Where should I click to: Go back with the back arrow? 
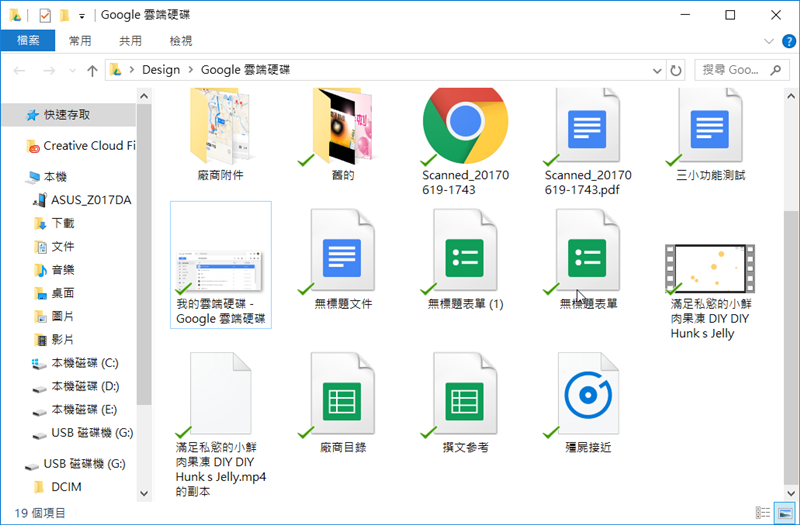[x=19, y=70]
